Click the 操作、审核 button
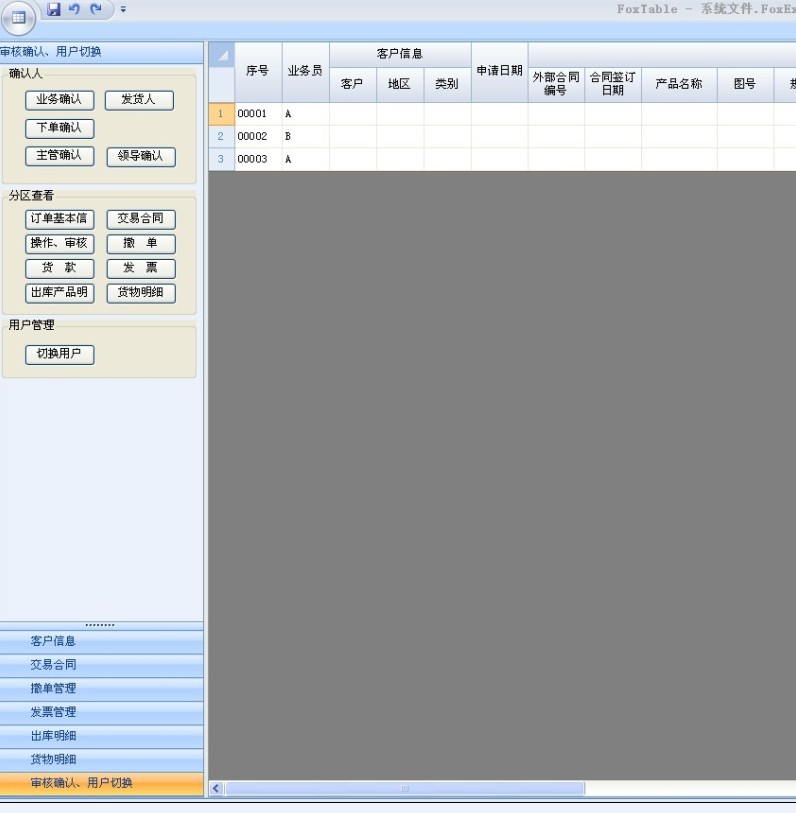Image resolution: width=796 pixels, height=813 pixels. click(x=60, y=244)
